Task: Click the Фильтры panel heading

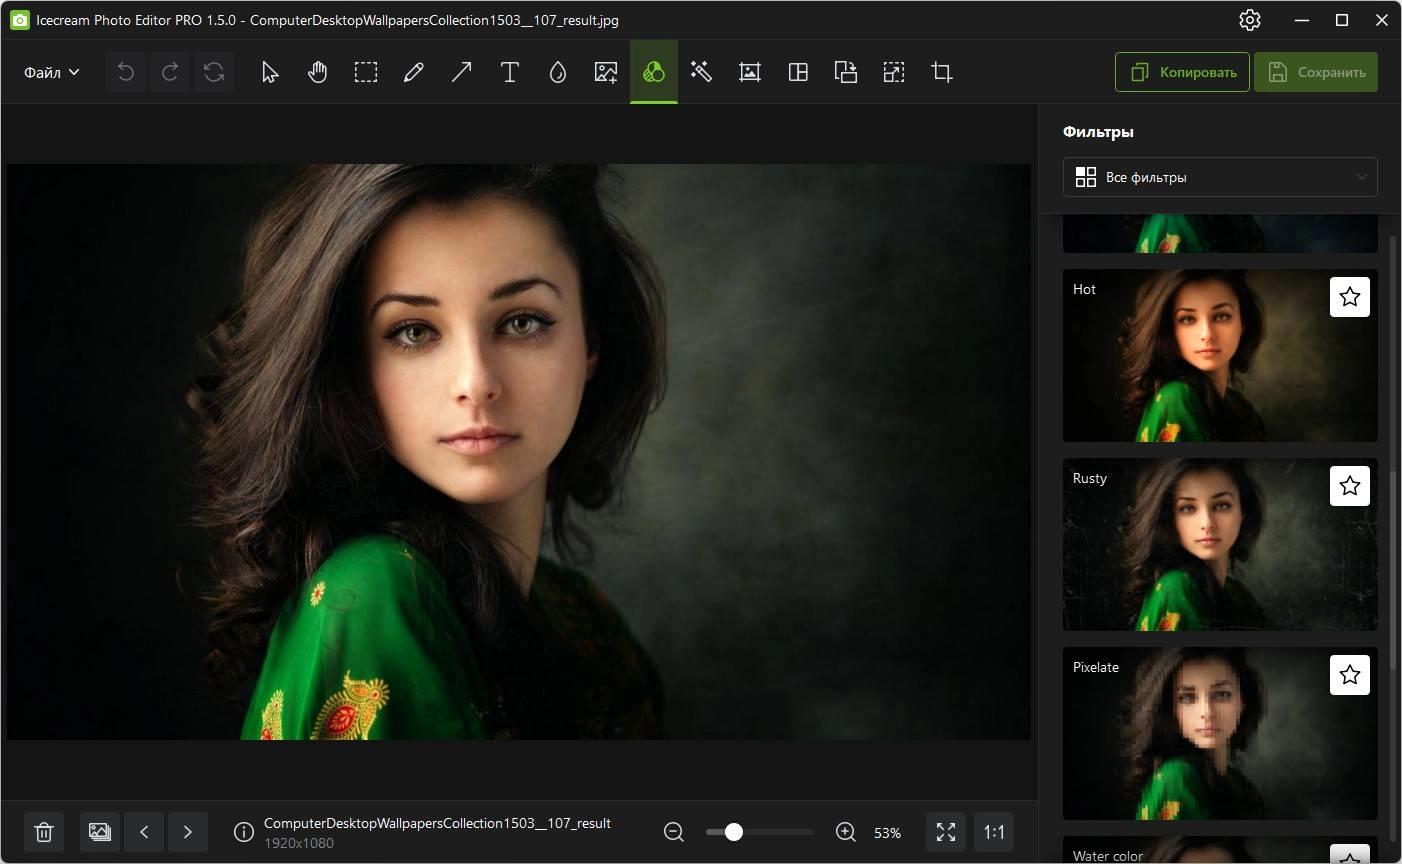Action: pos(1098,132)
